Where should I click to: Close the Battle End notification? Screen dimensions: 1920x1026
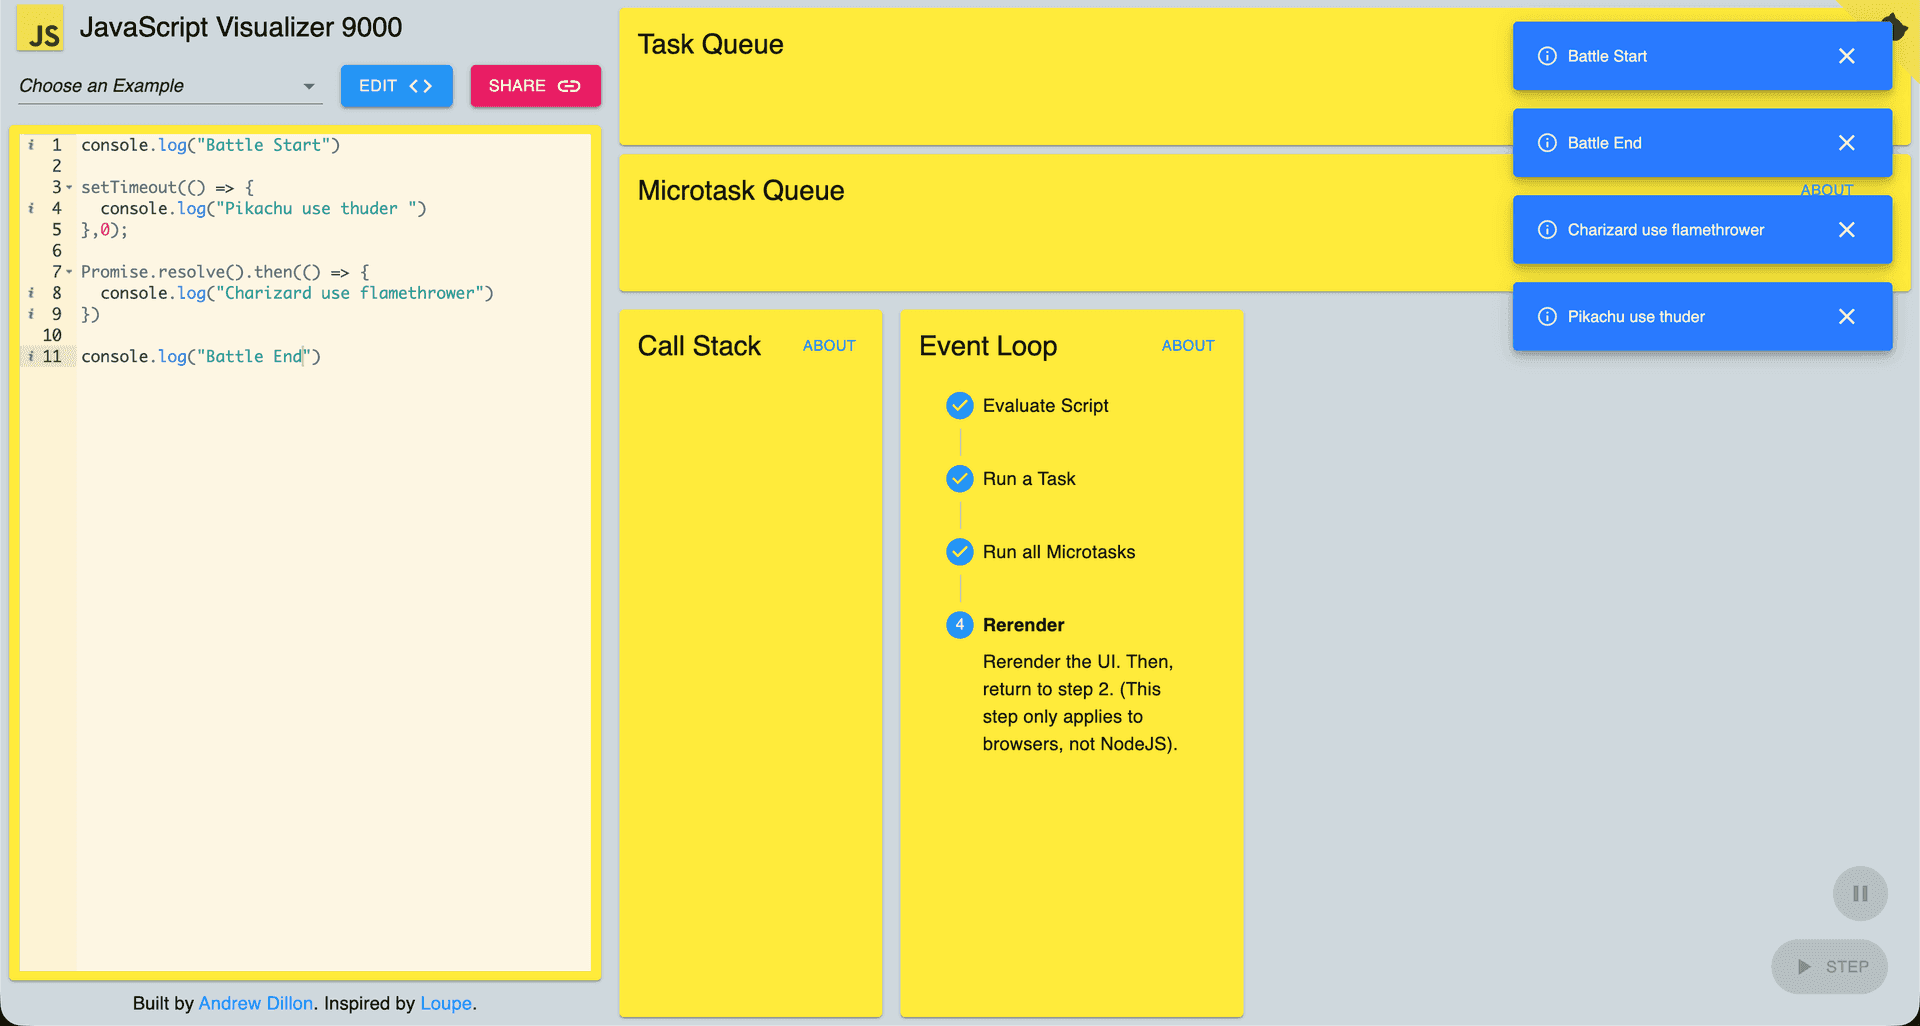pos(1846,143)
